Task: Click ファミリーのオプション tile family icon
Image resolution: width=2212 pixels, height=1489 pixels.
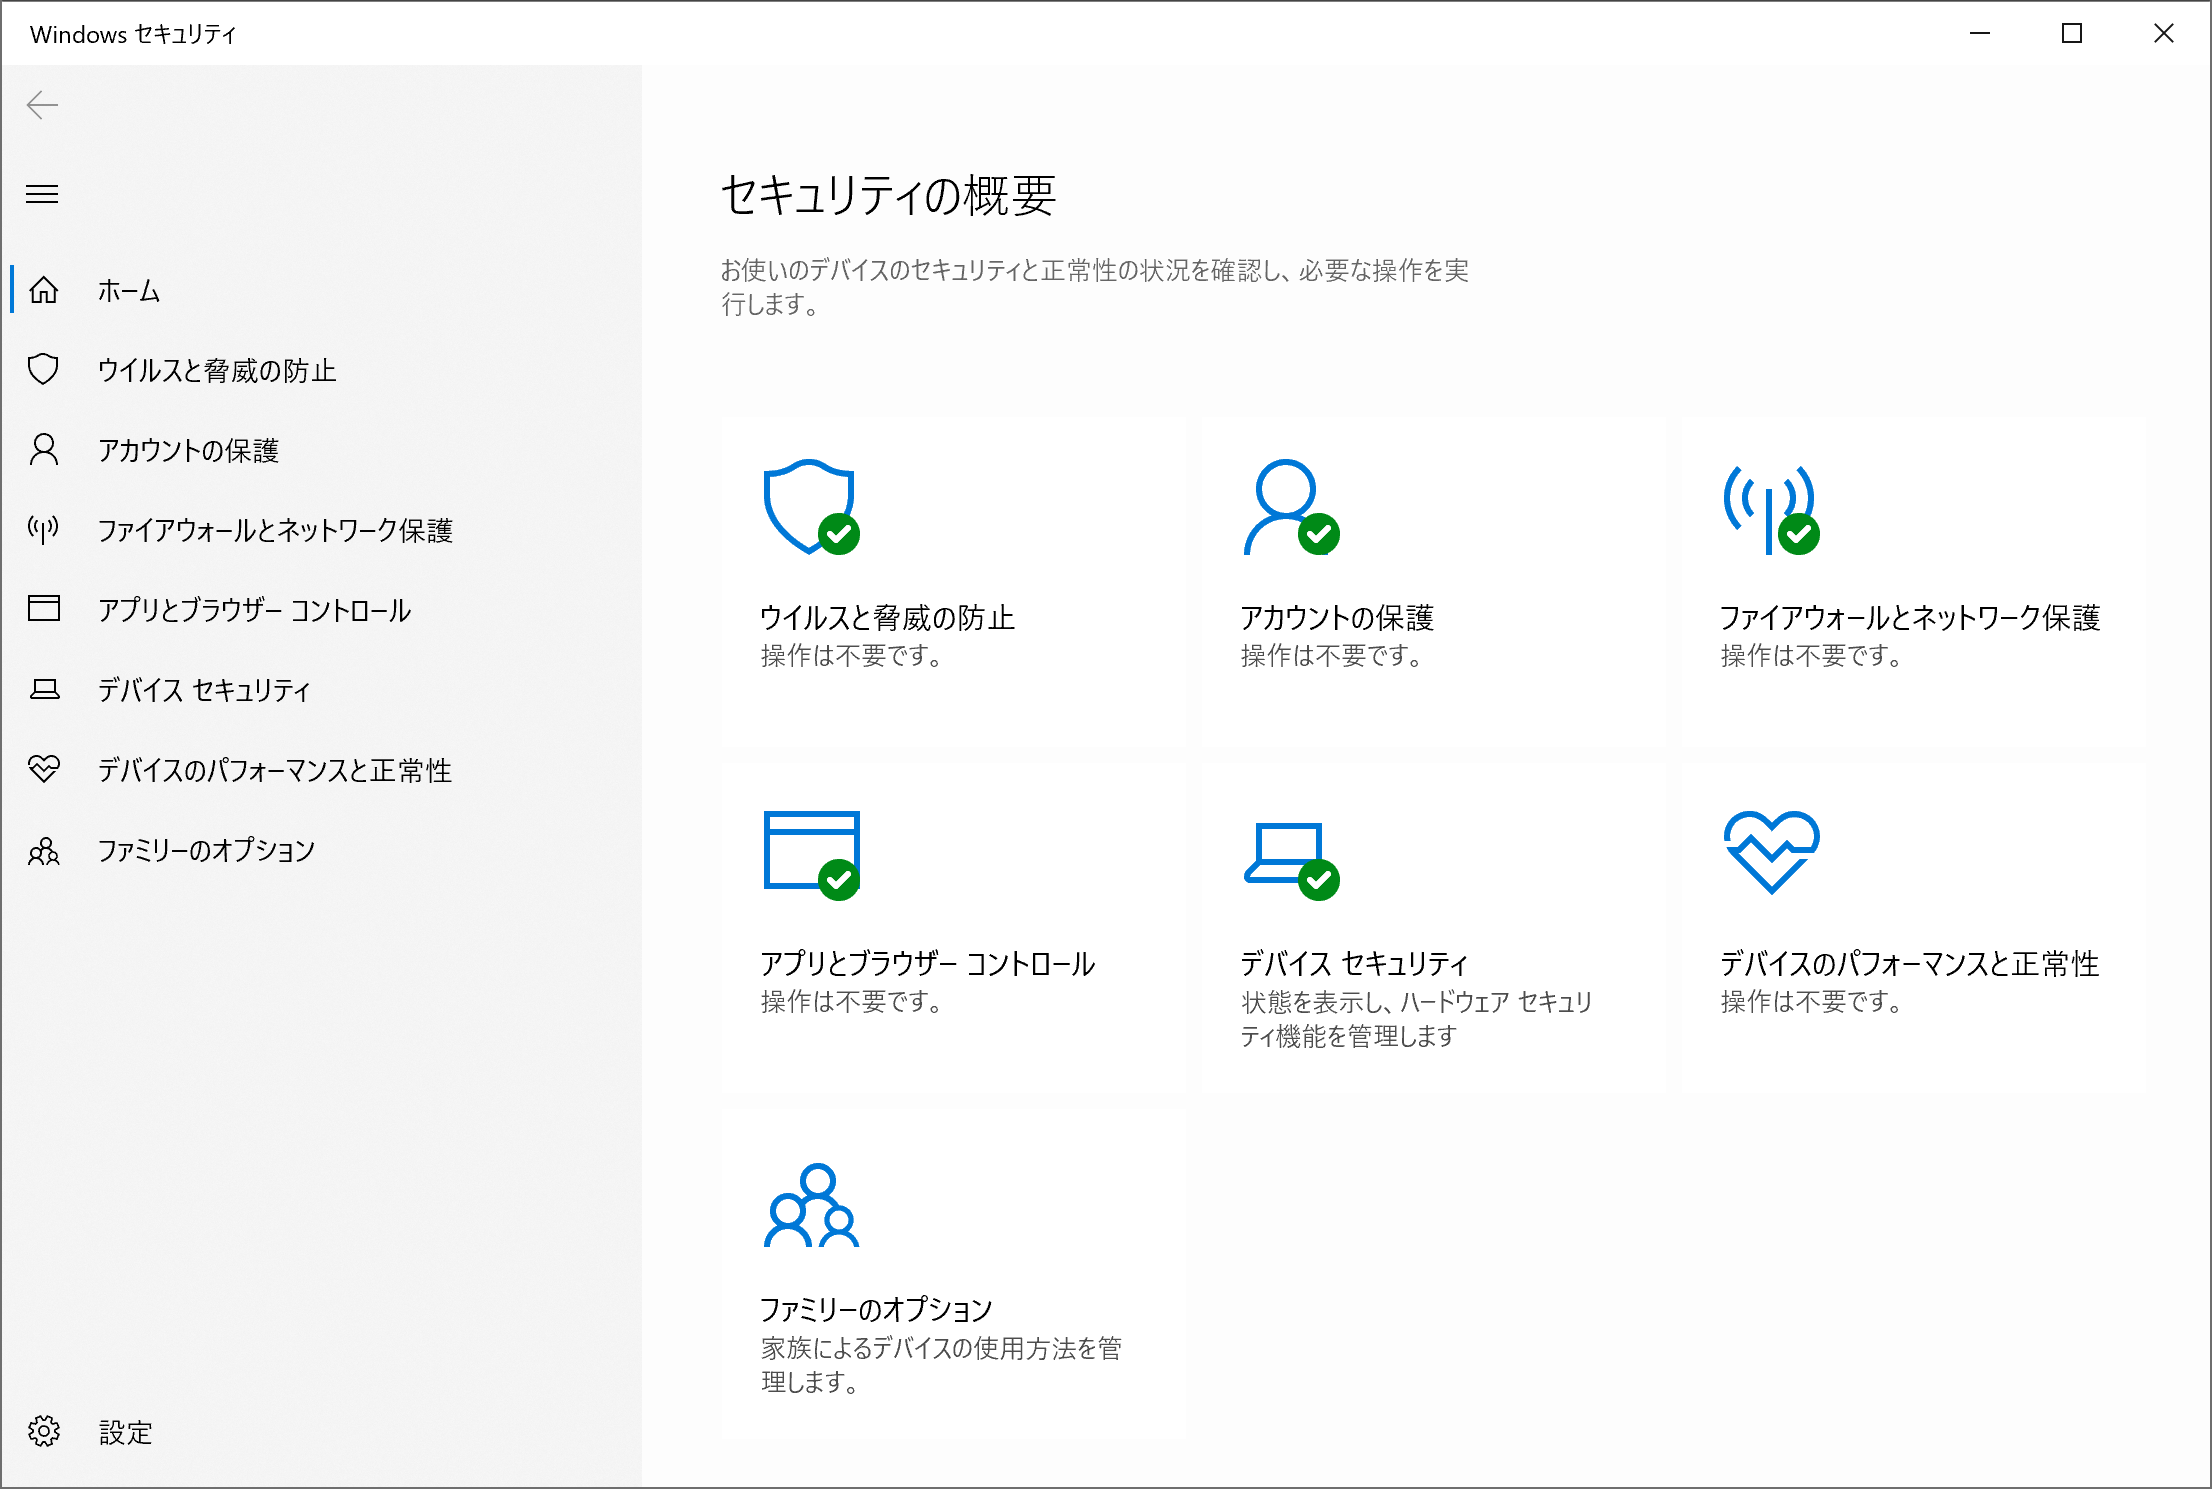Action: coord(811,1206)
